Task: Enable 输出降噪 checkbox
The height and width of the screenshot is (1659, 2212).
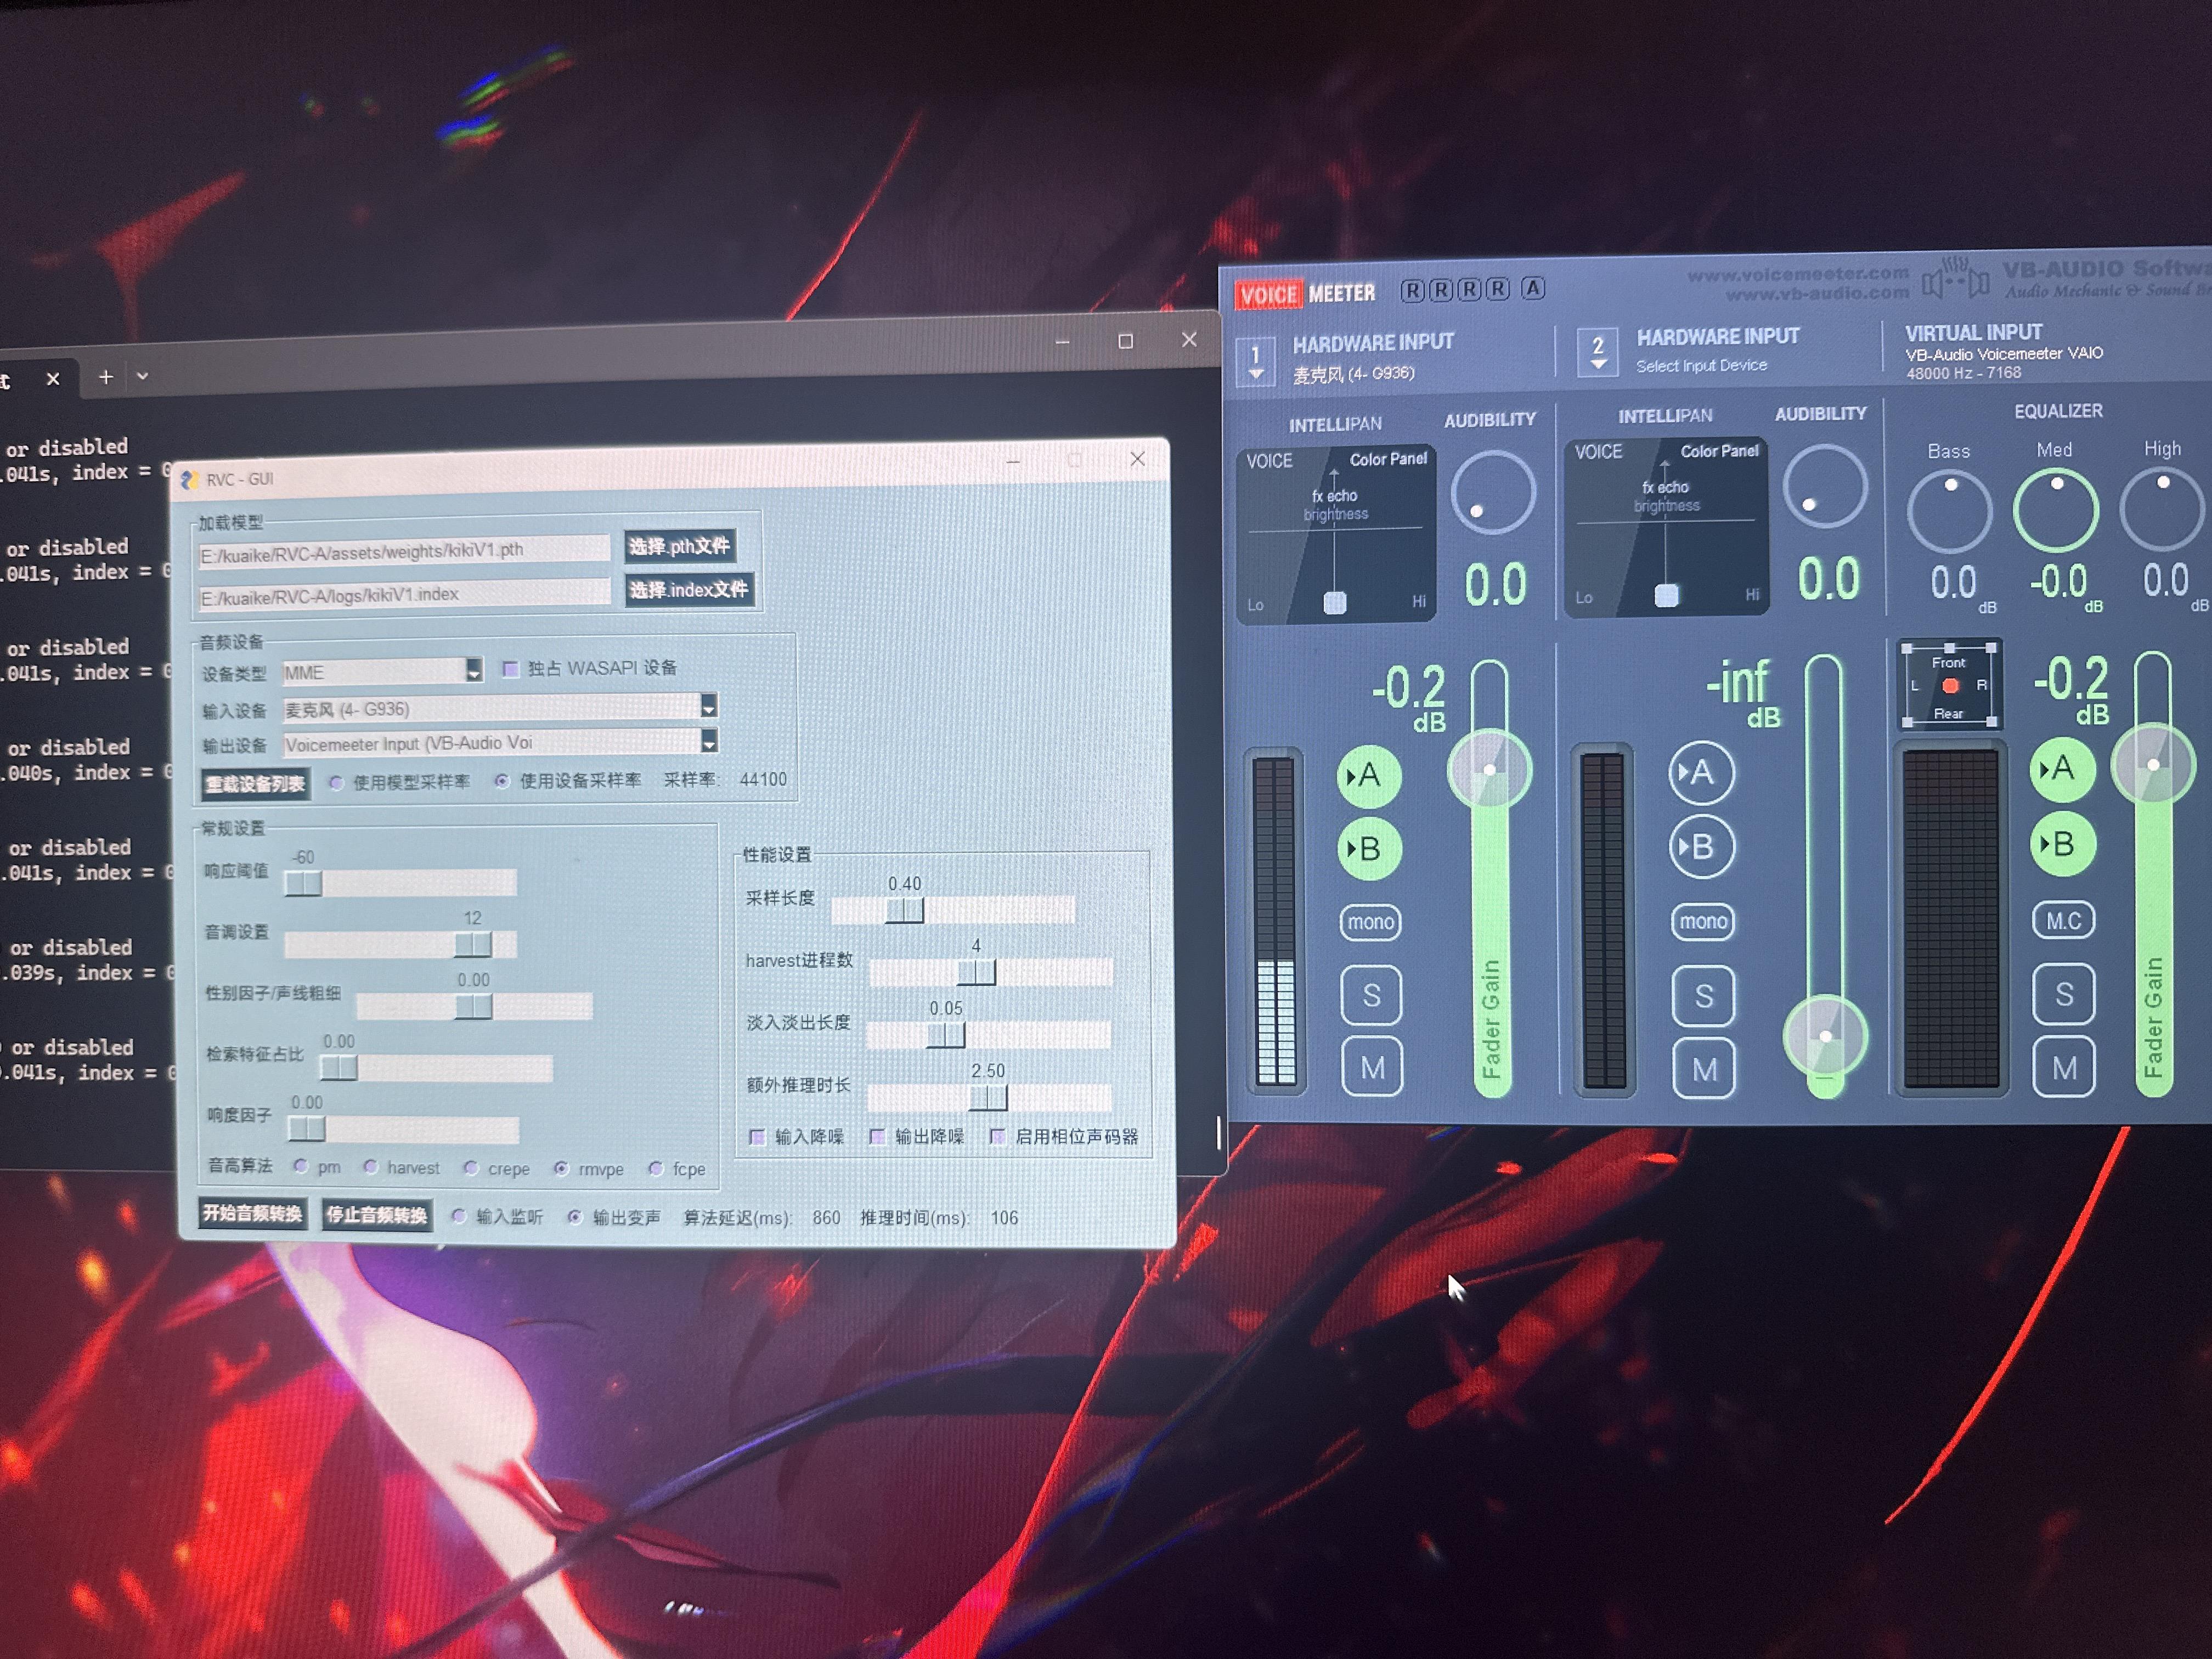Action: click(x=878, y=1137)
